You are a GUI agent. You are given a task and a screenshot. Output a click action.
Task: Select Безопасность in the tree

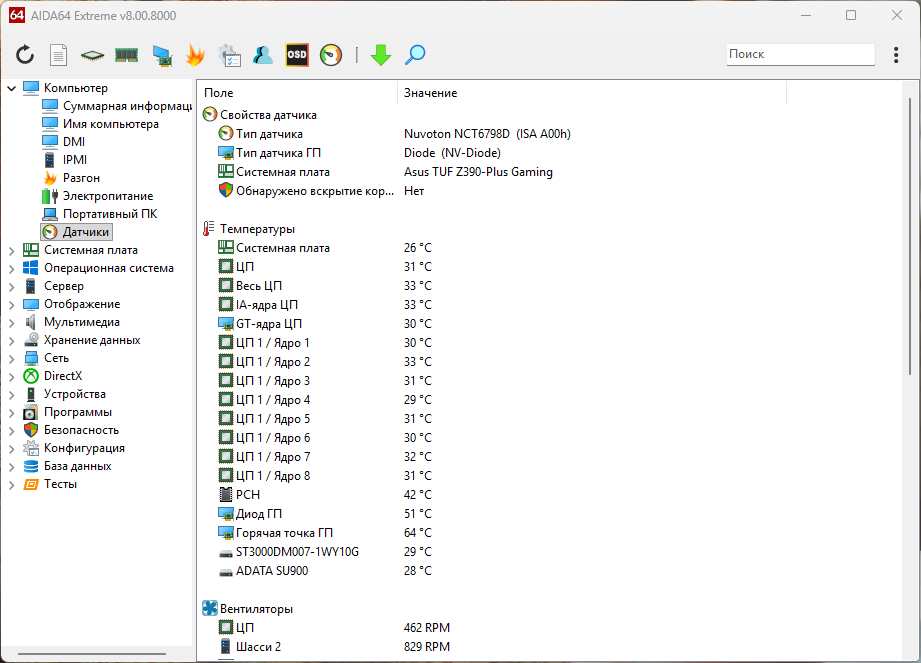pos(71,430)
